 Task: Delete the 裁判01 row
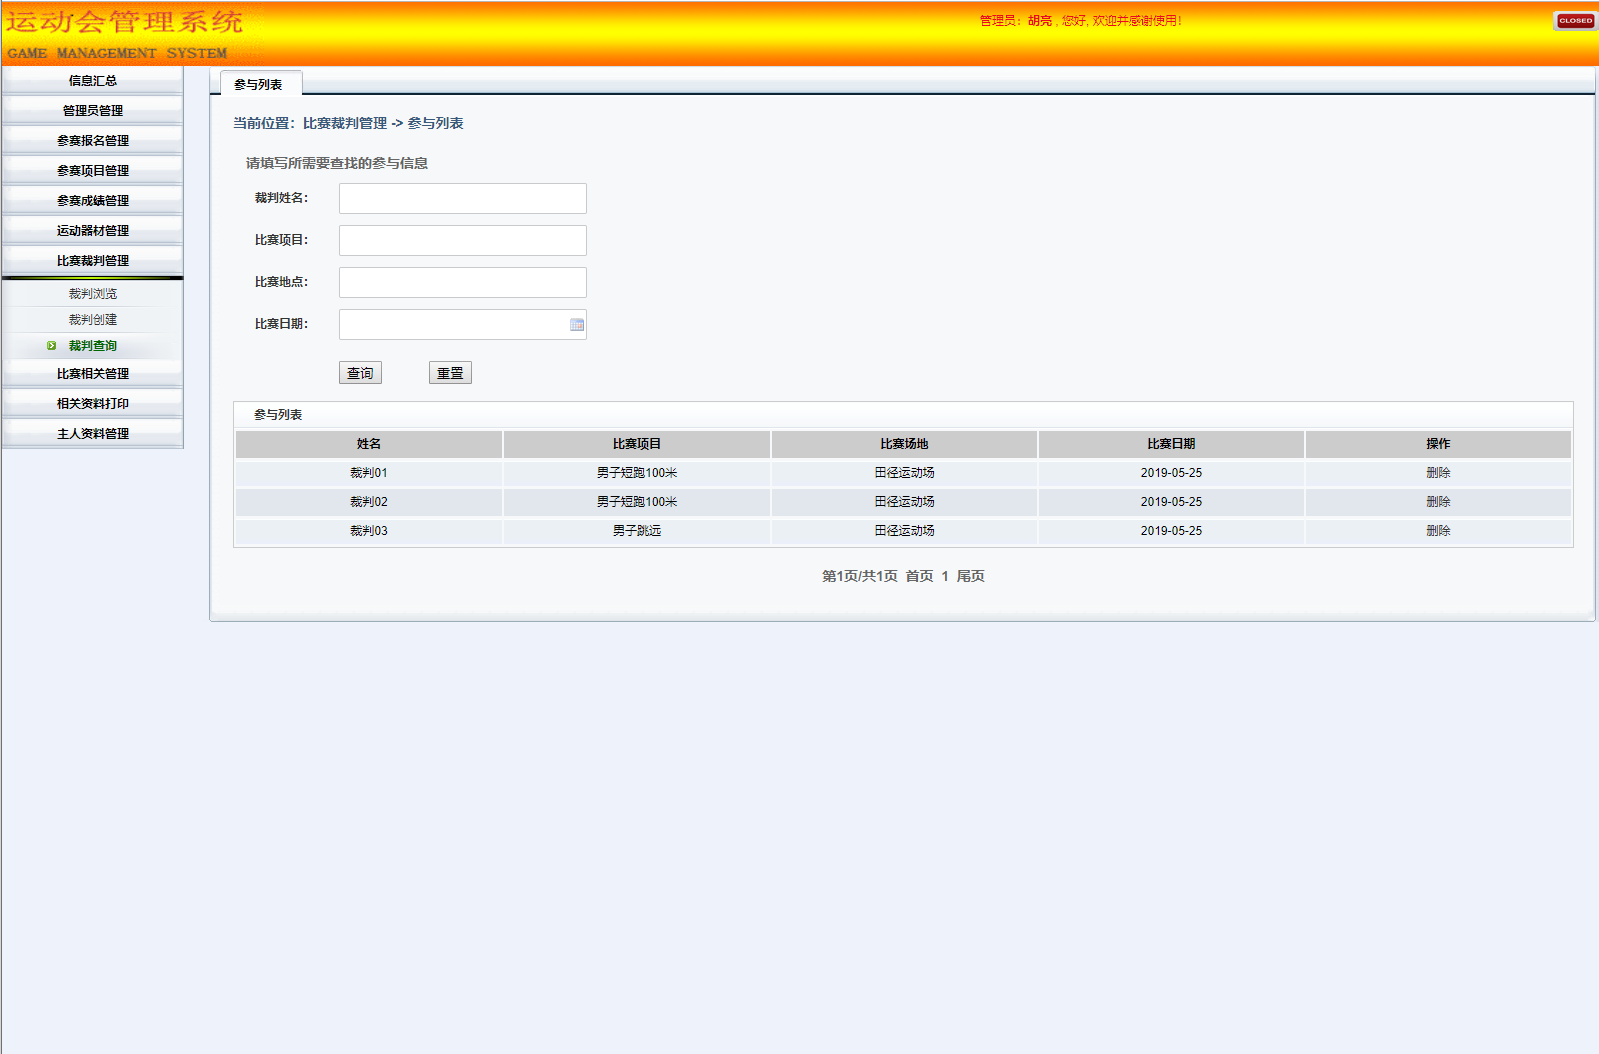(1438, 473)
